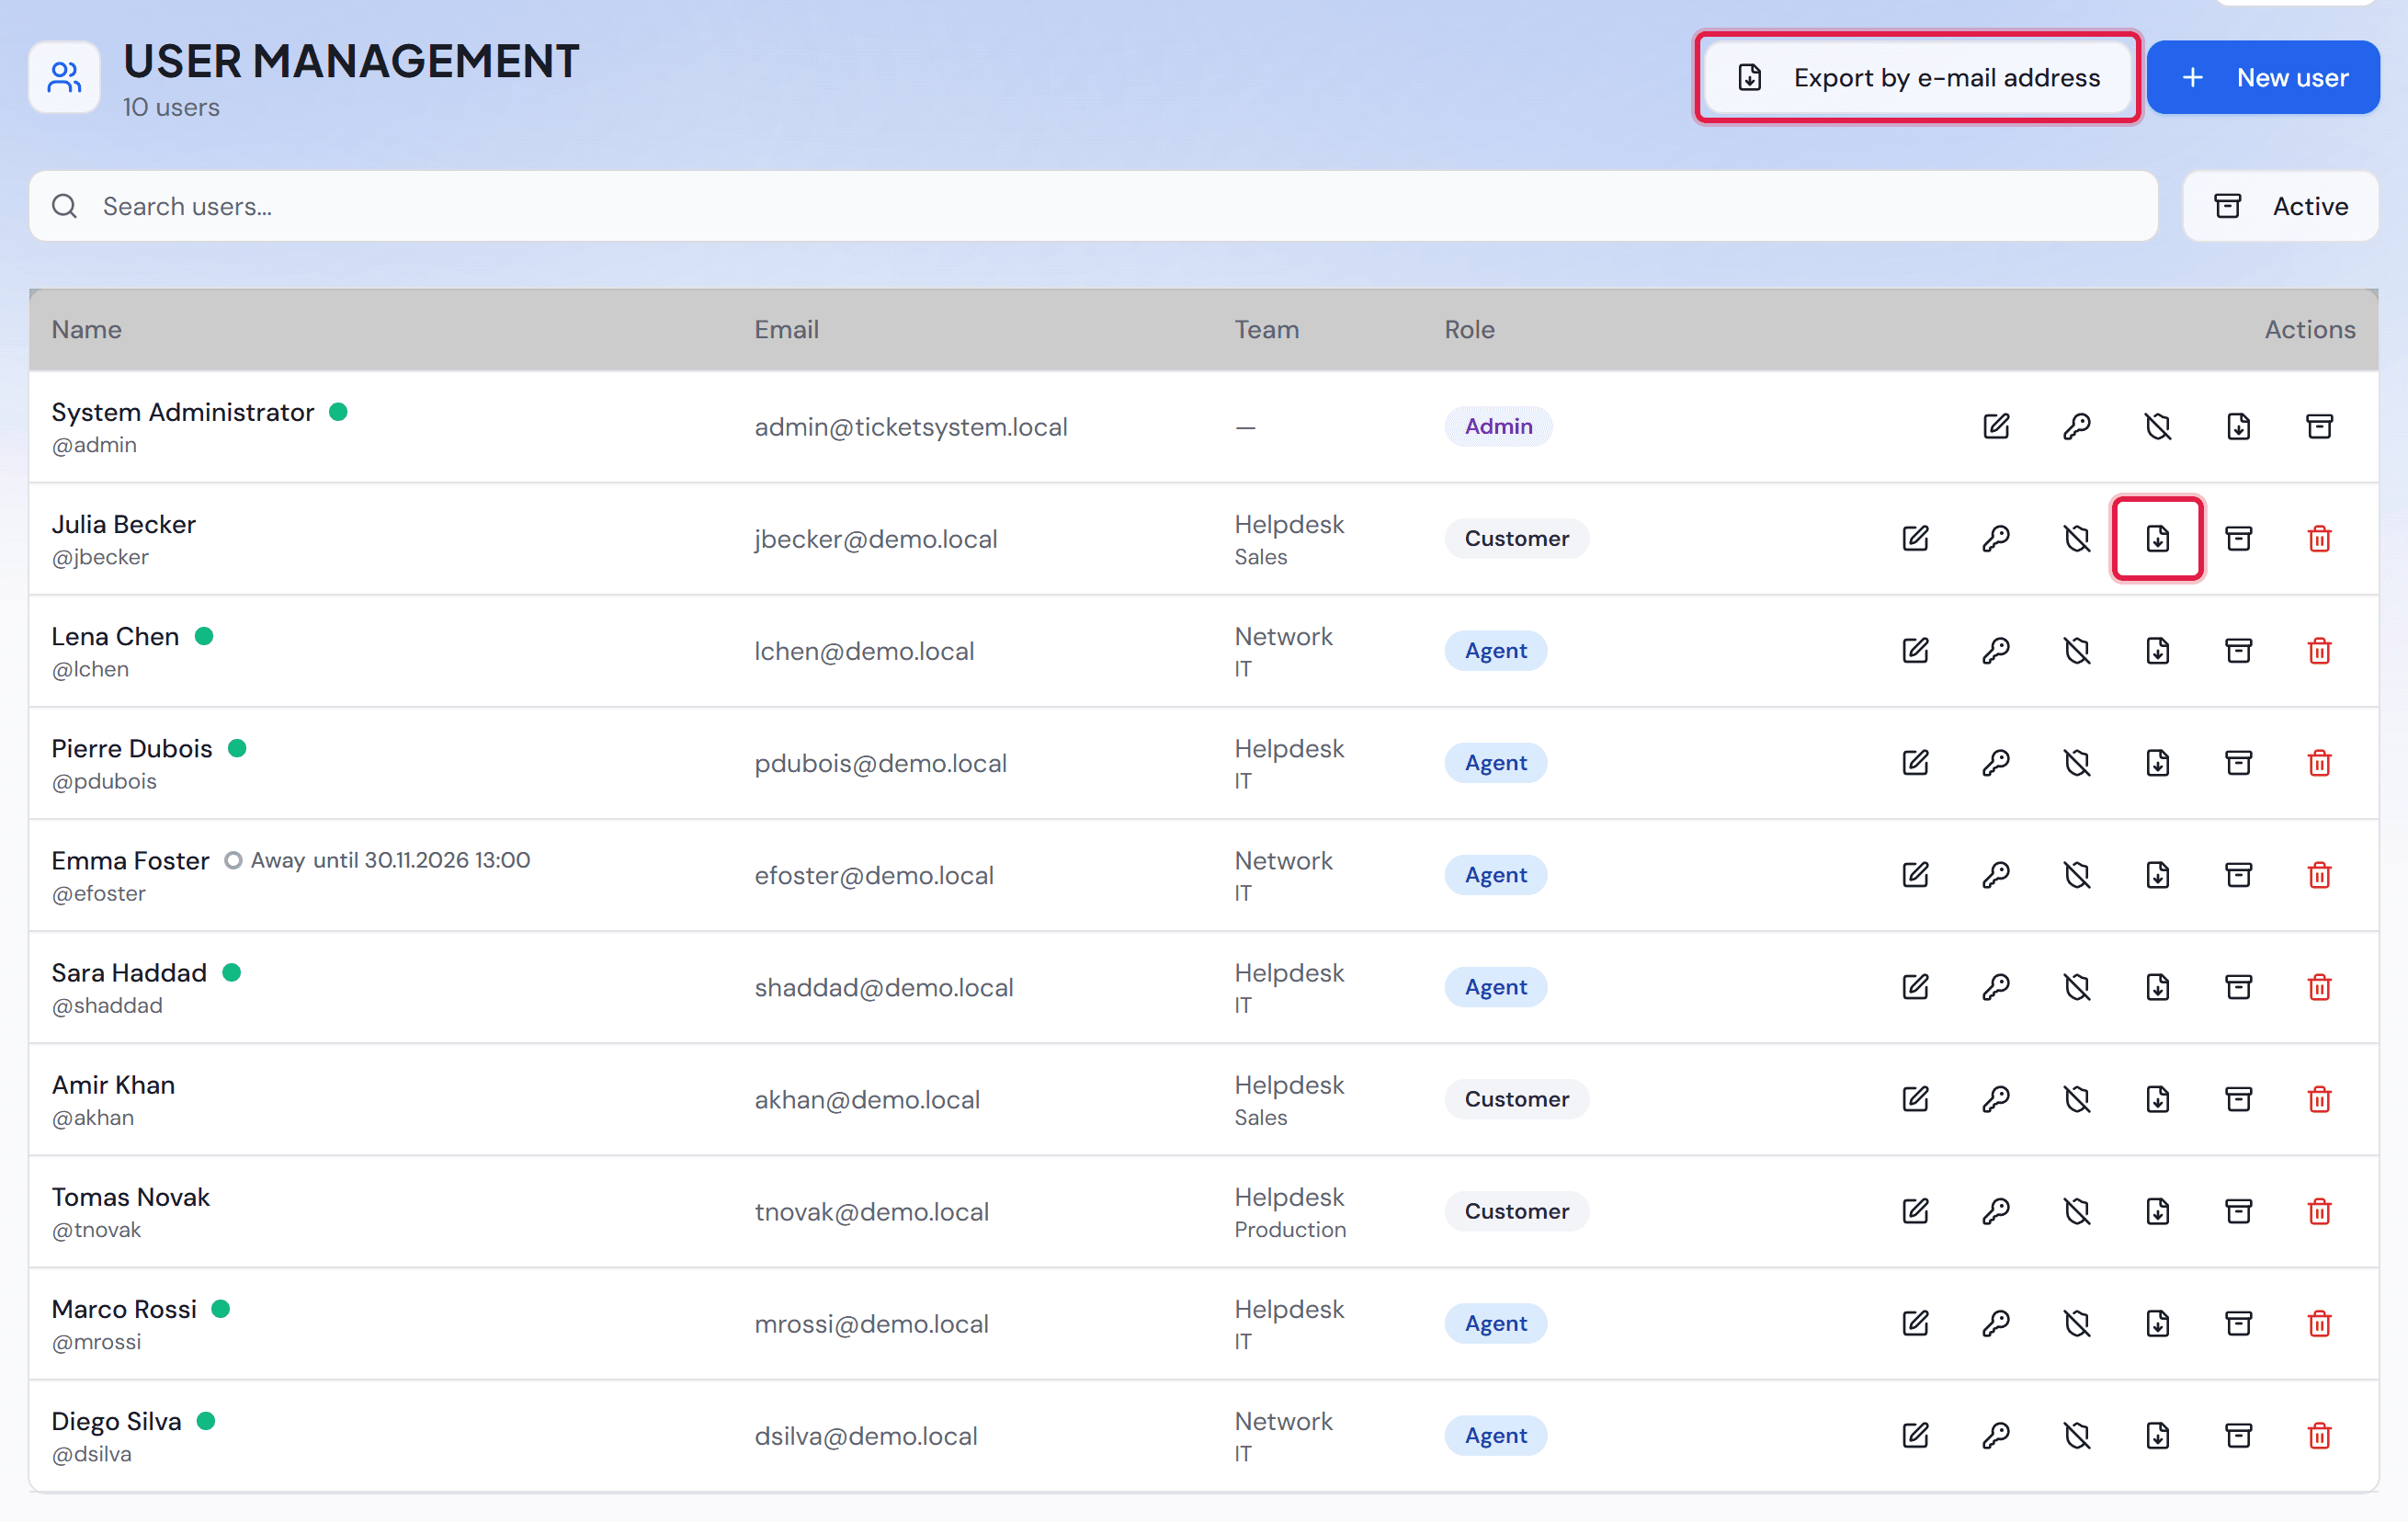Archive the System Administrator account
2408x1522 pixels.
[2320, 427]
